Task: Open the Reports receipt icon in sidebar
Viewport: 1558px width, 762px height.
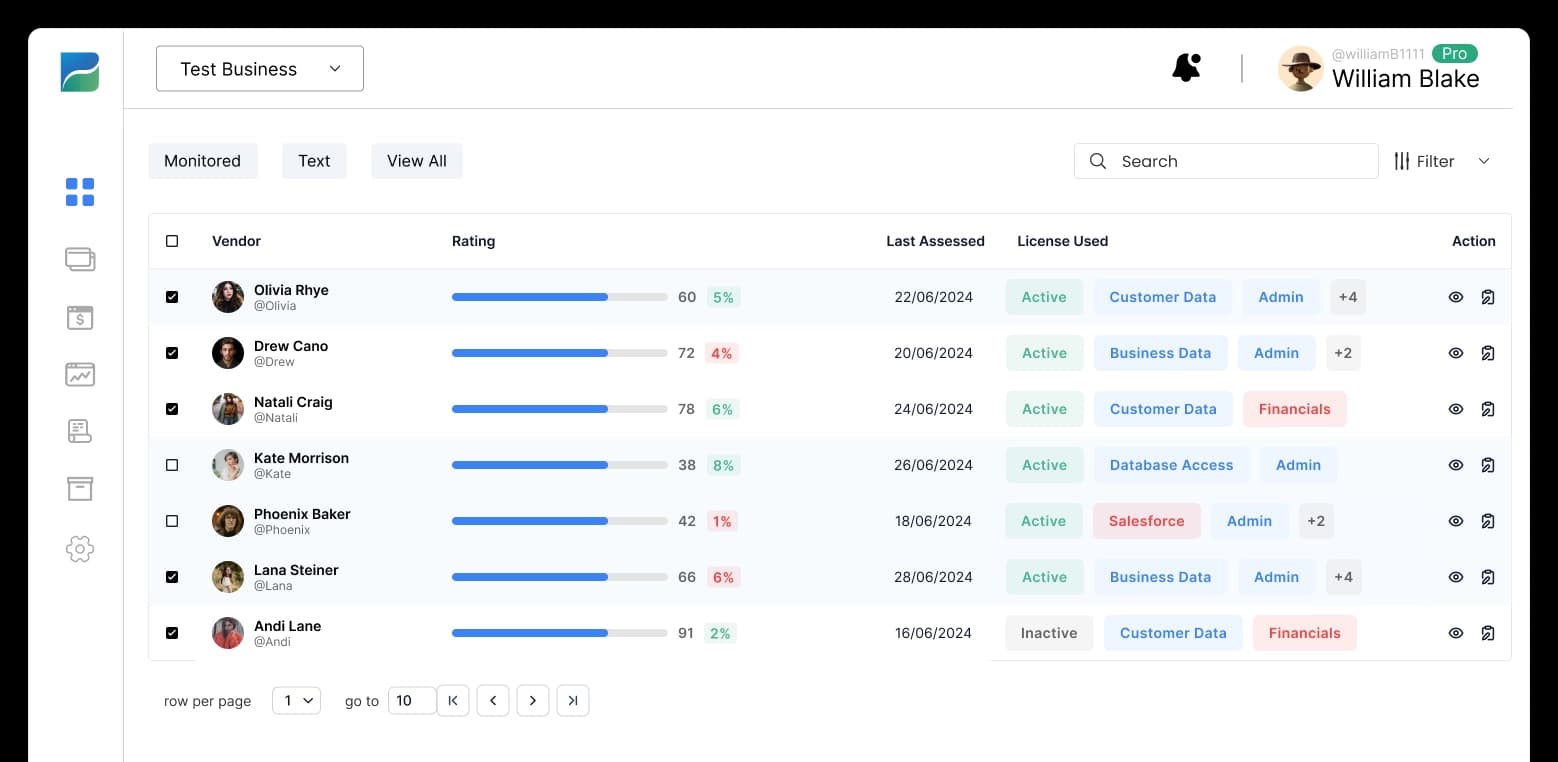Action: click(79, 431)
